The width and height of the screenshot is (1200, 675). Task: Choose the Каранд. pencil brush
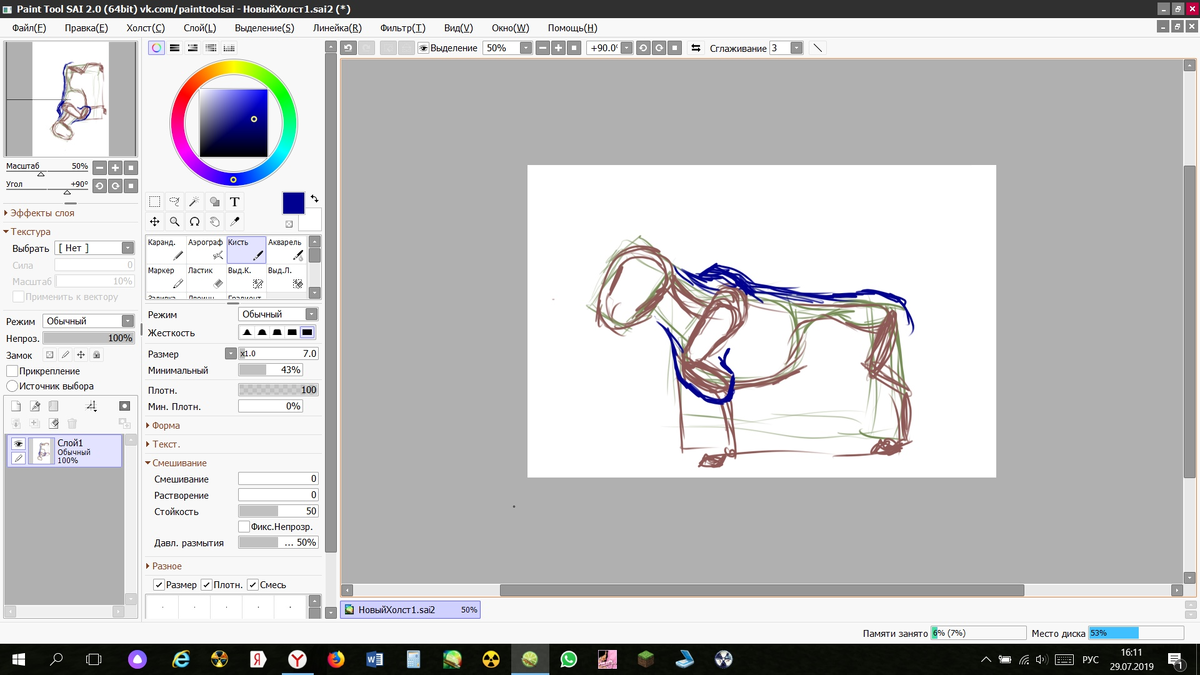[x=166, y=250]
